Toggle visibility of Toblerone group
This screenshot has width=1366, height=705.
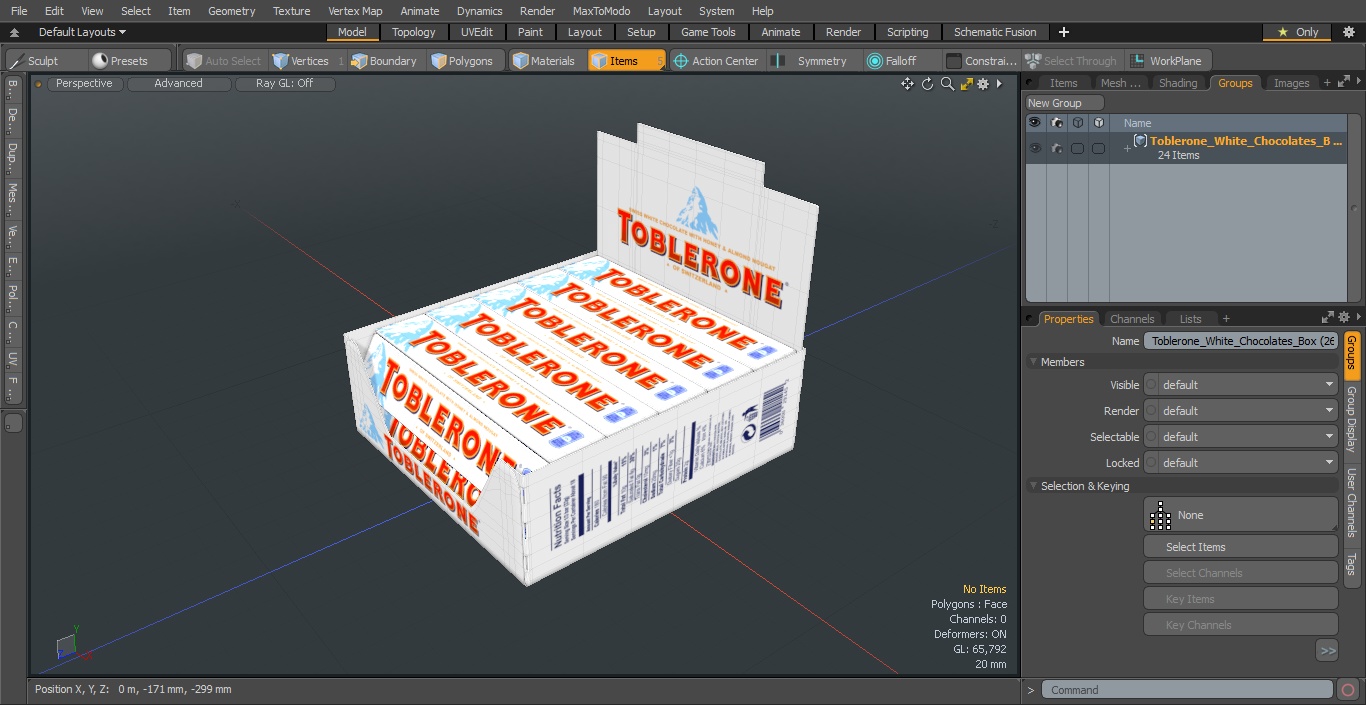point(1035,148)
